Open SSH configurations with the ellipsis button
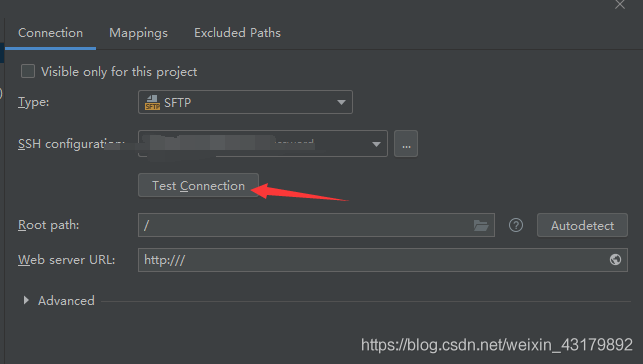The width and height of the screenshot is (643, 364). pyautogui.click(x=406, y=143)
